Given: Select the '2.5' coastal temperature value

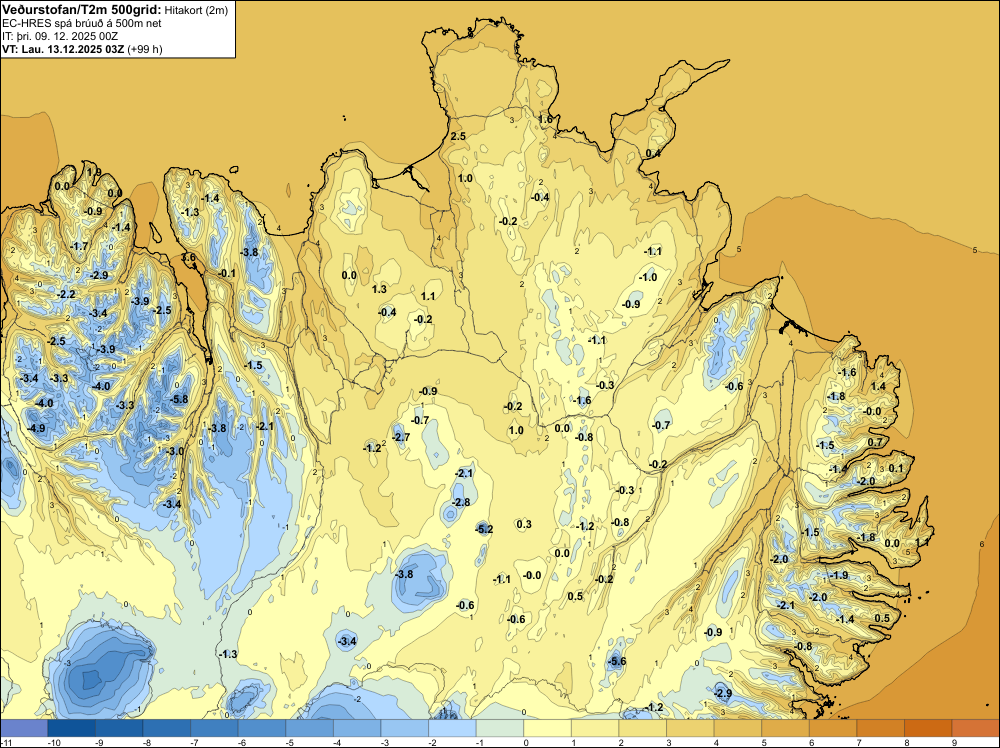Looking at the screenshot, I should 458,136.
